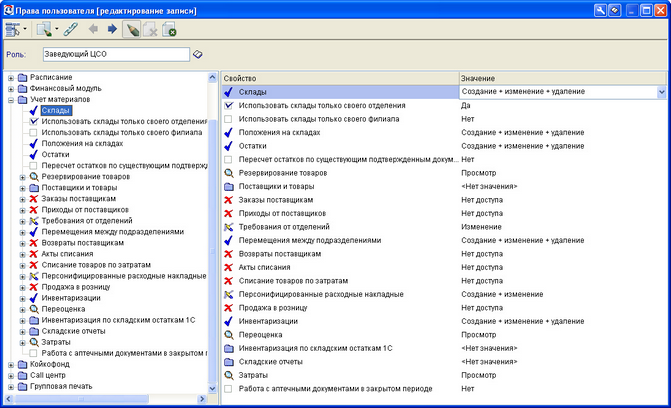The height and width of the screenshot is (408, 671).
Task: Click red cross icon of Продажа в розницу in grid
Action: 229,308
